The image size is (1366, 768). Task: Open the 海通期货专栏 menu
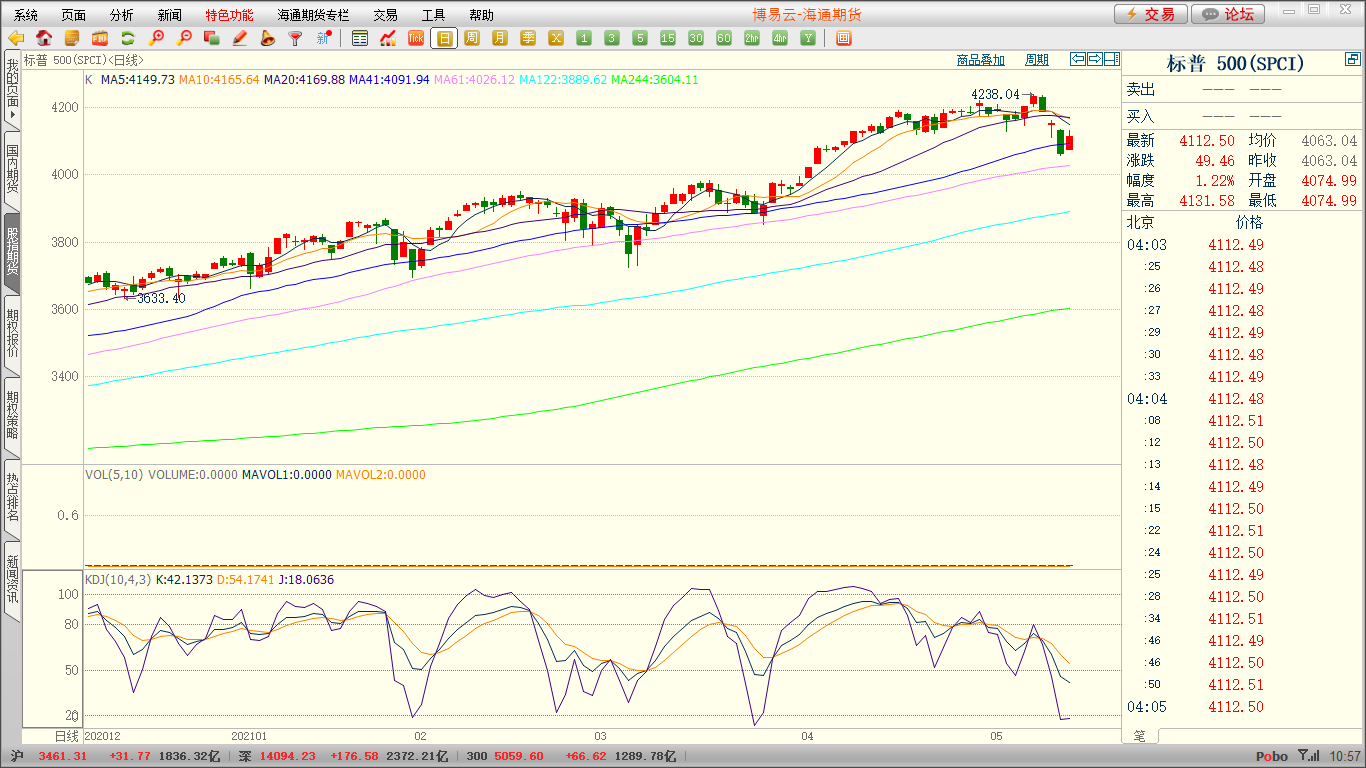click(x=314, y=15)
